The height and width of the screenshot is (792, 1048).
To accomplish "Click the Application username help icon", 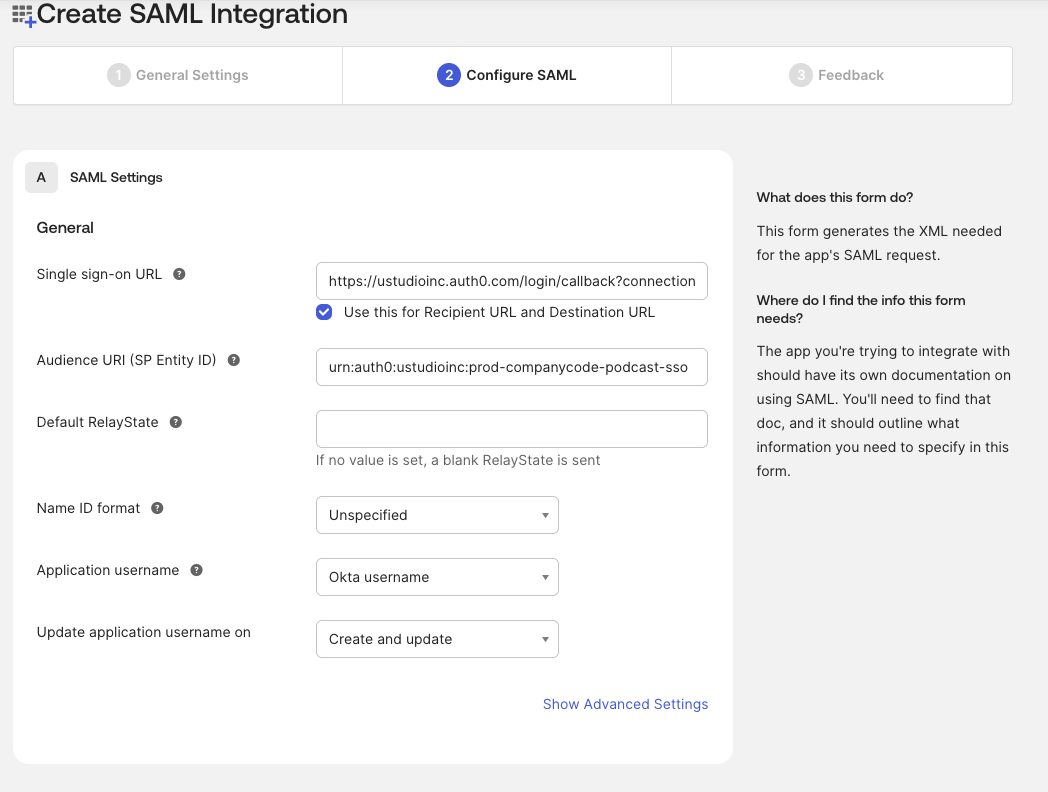I will (196, 570).
